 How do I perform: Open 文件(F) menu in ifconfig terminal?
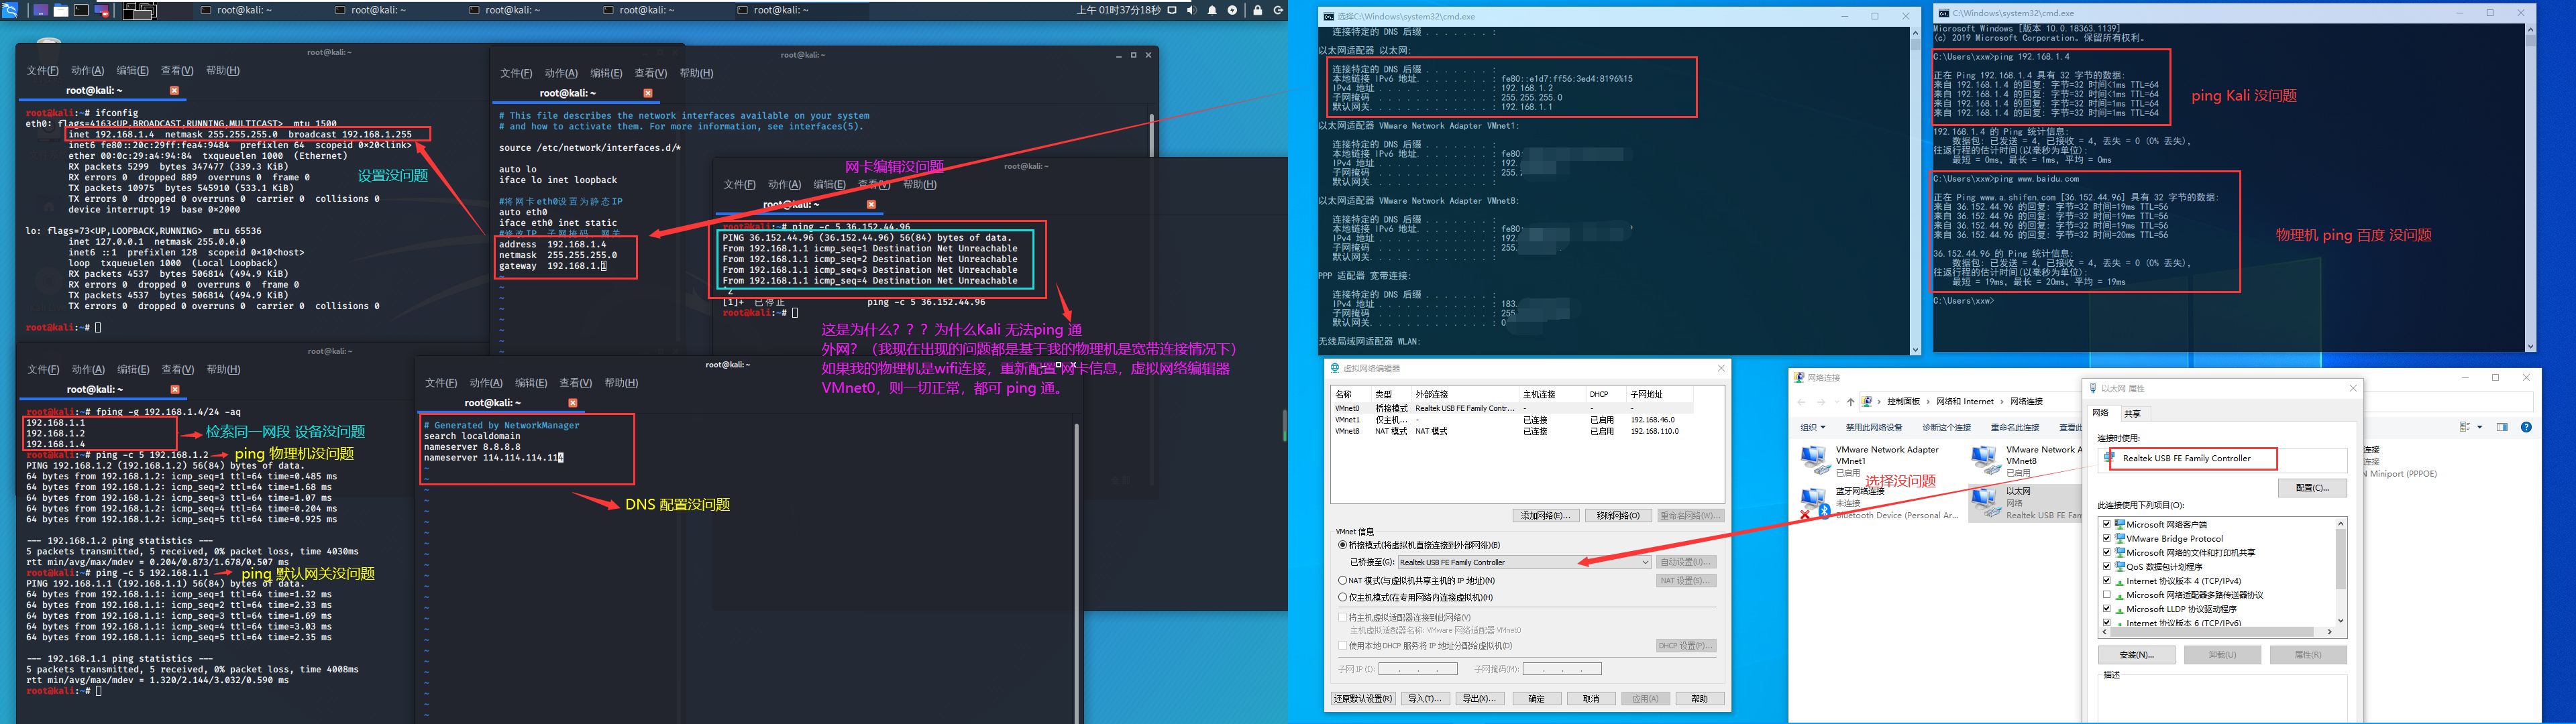[42, 71]
